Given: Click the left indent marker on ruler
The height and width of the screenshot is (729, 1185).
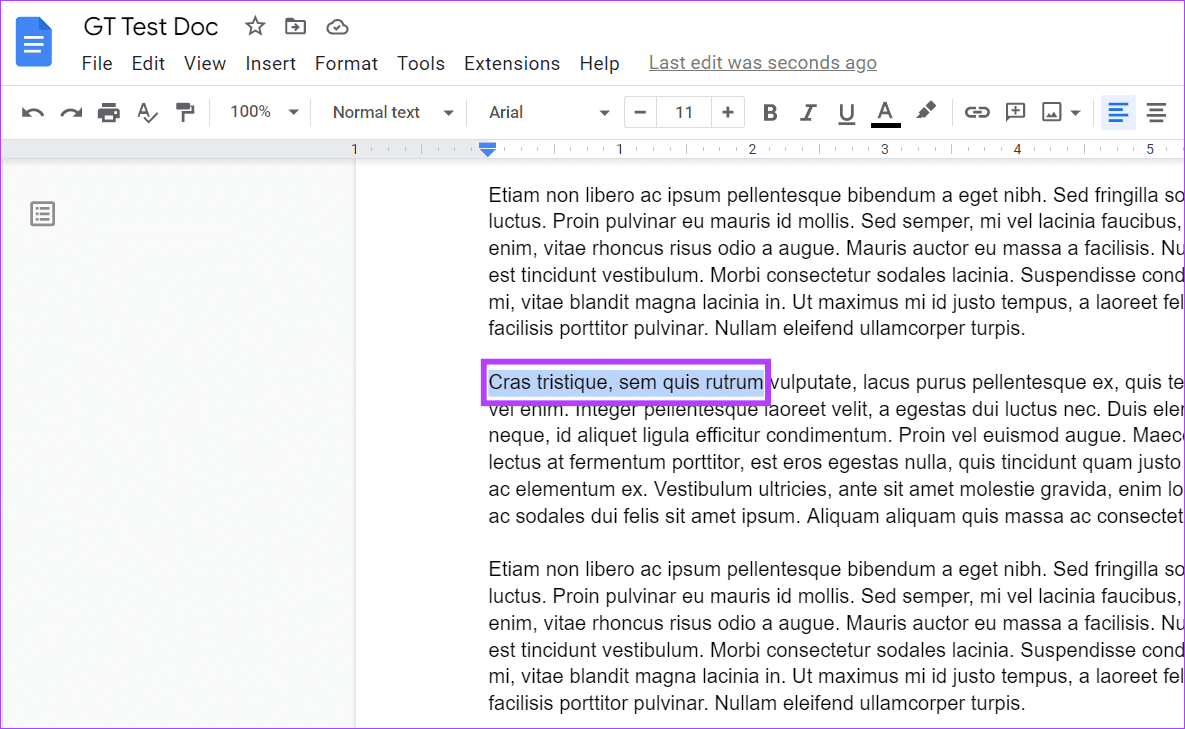Looking at the screenshot, I should (x=487, y=150).
